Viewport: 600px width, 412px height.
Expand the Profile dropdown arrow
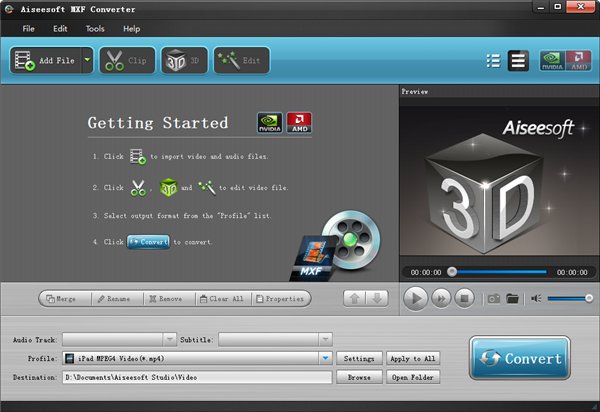(325, 358)
